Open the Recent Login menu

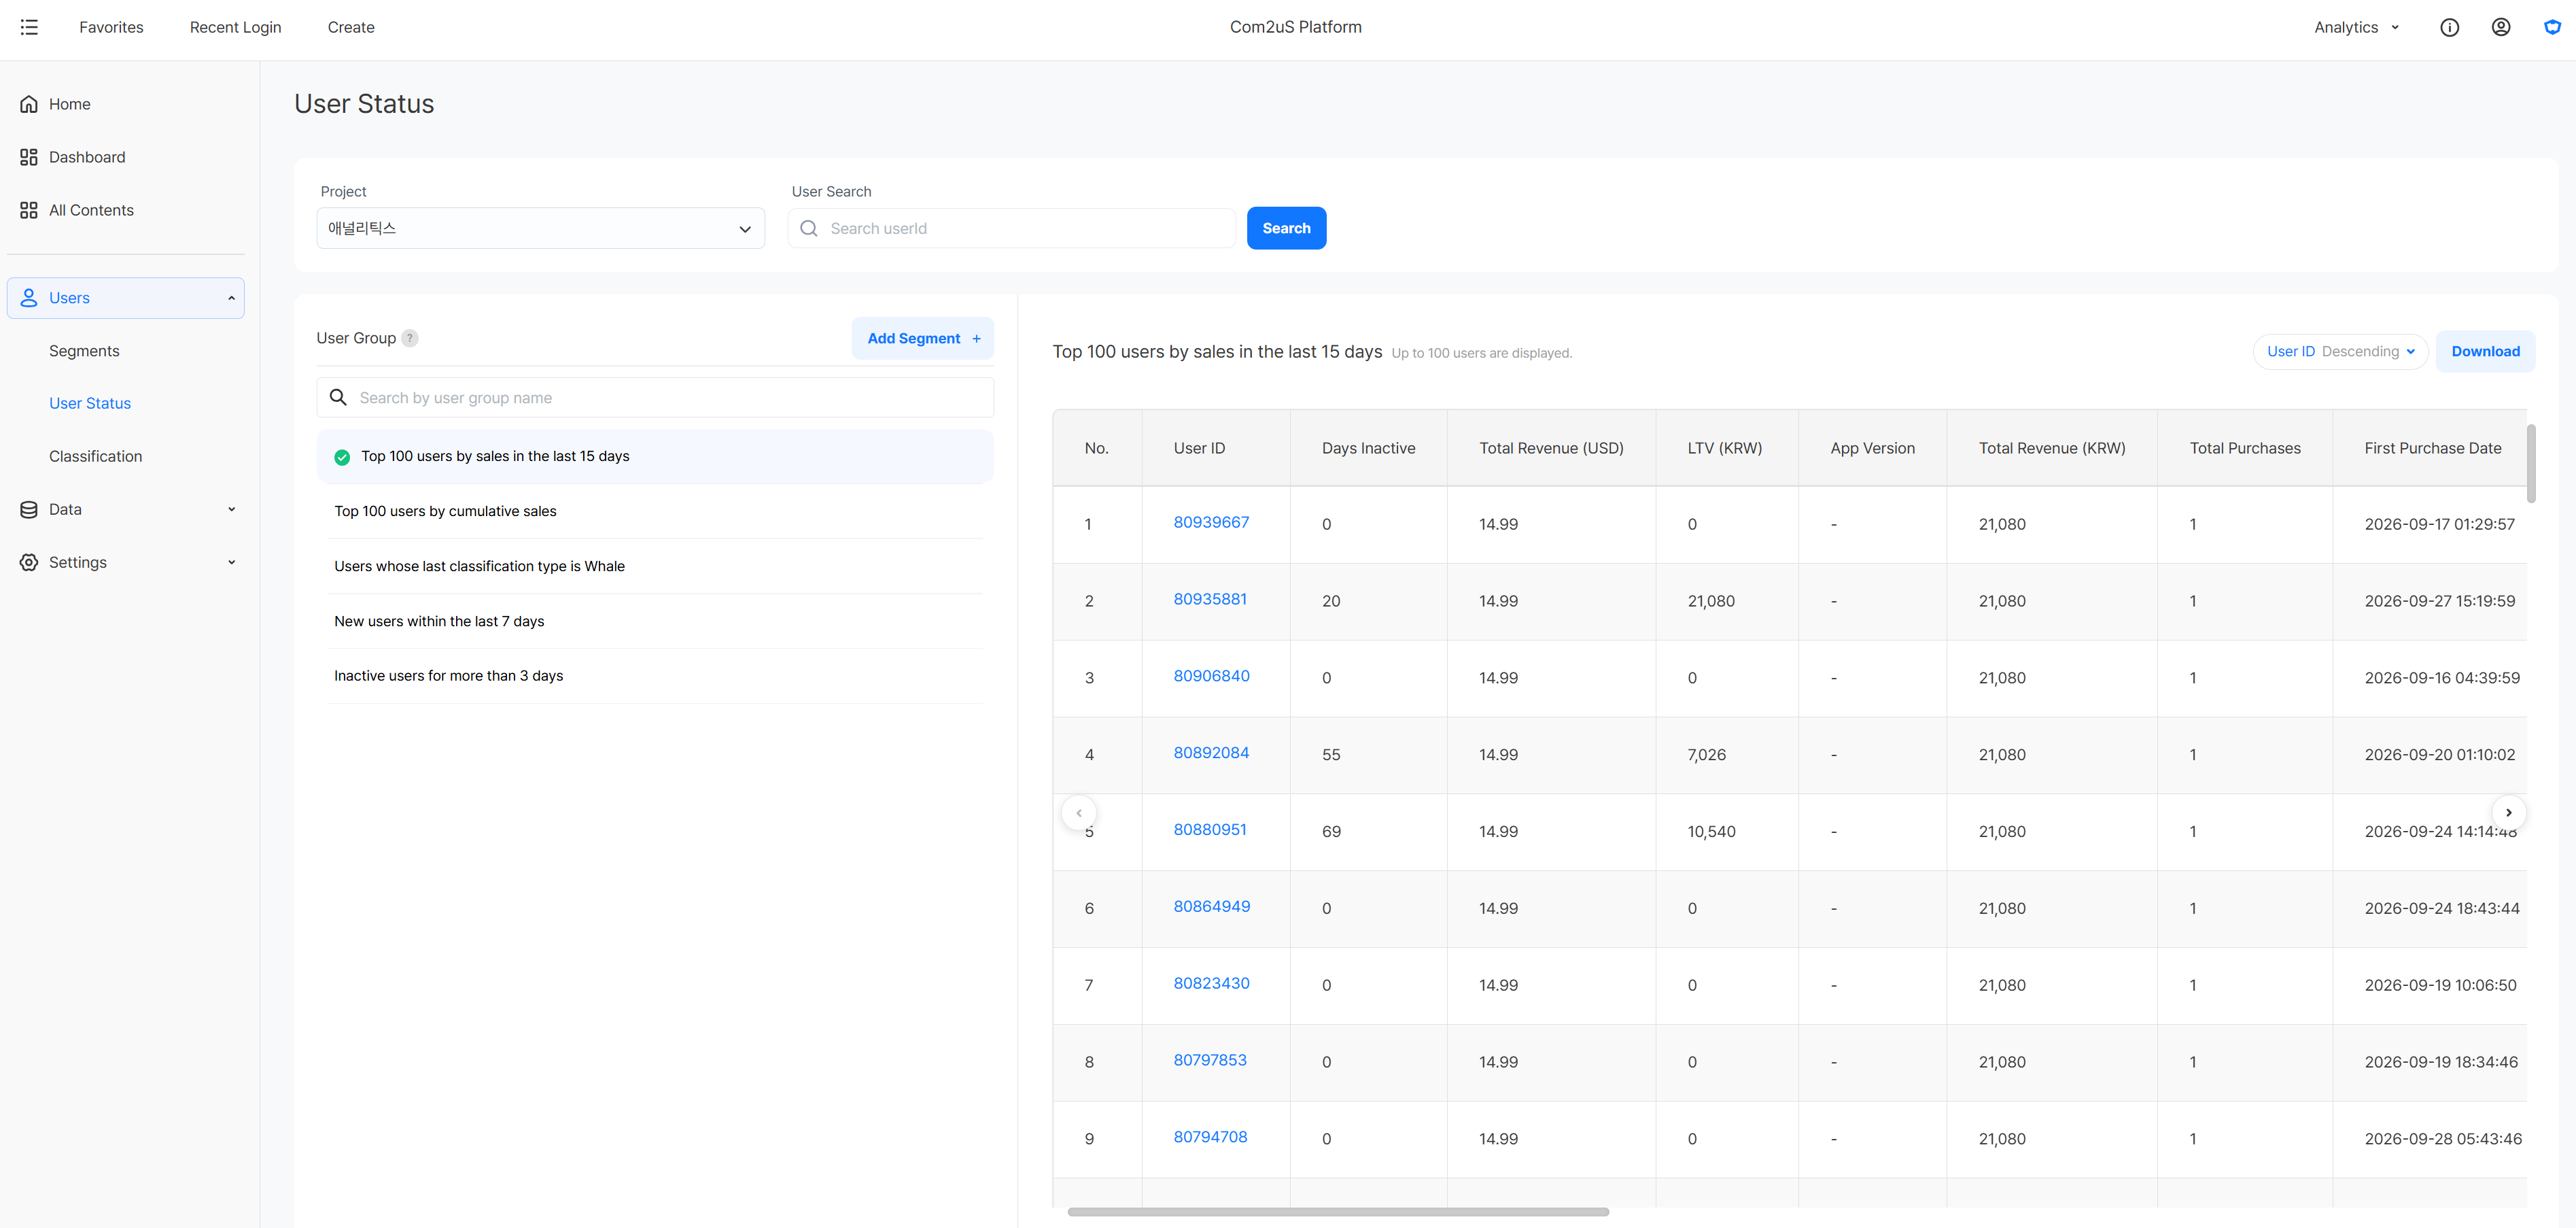click(x=235, y=27)
